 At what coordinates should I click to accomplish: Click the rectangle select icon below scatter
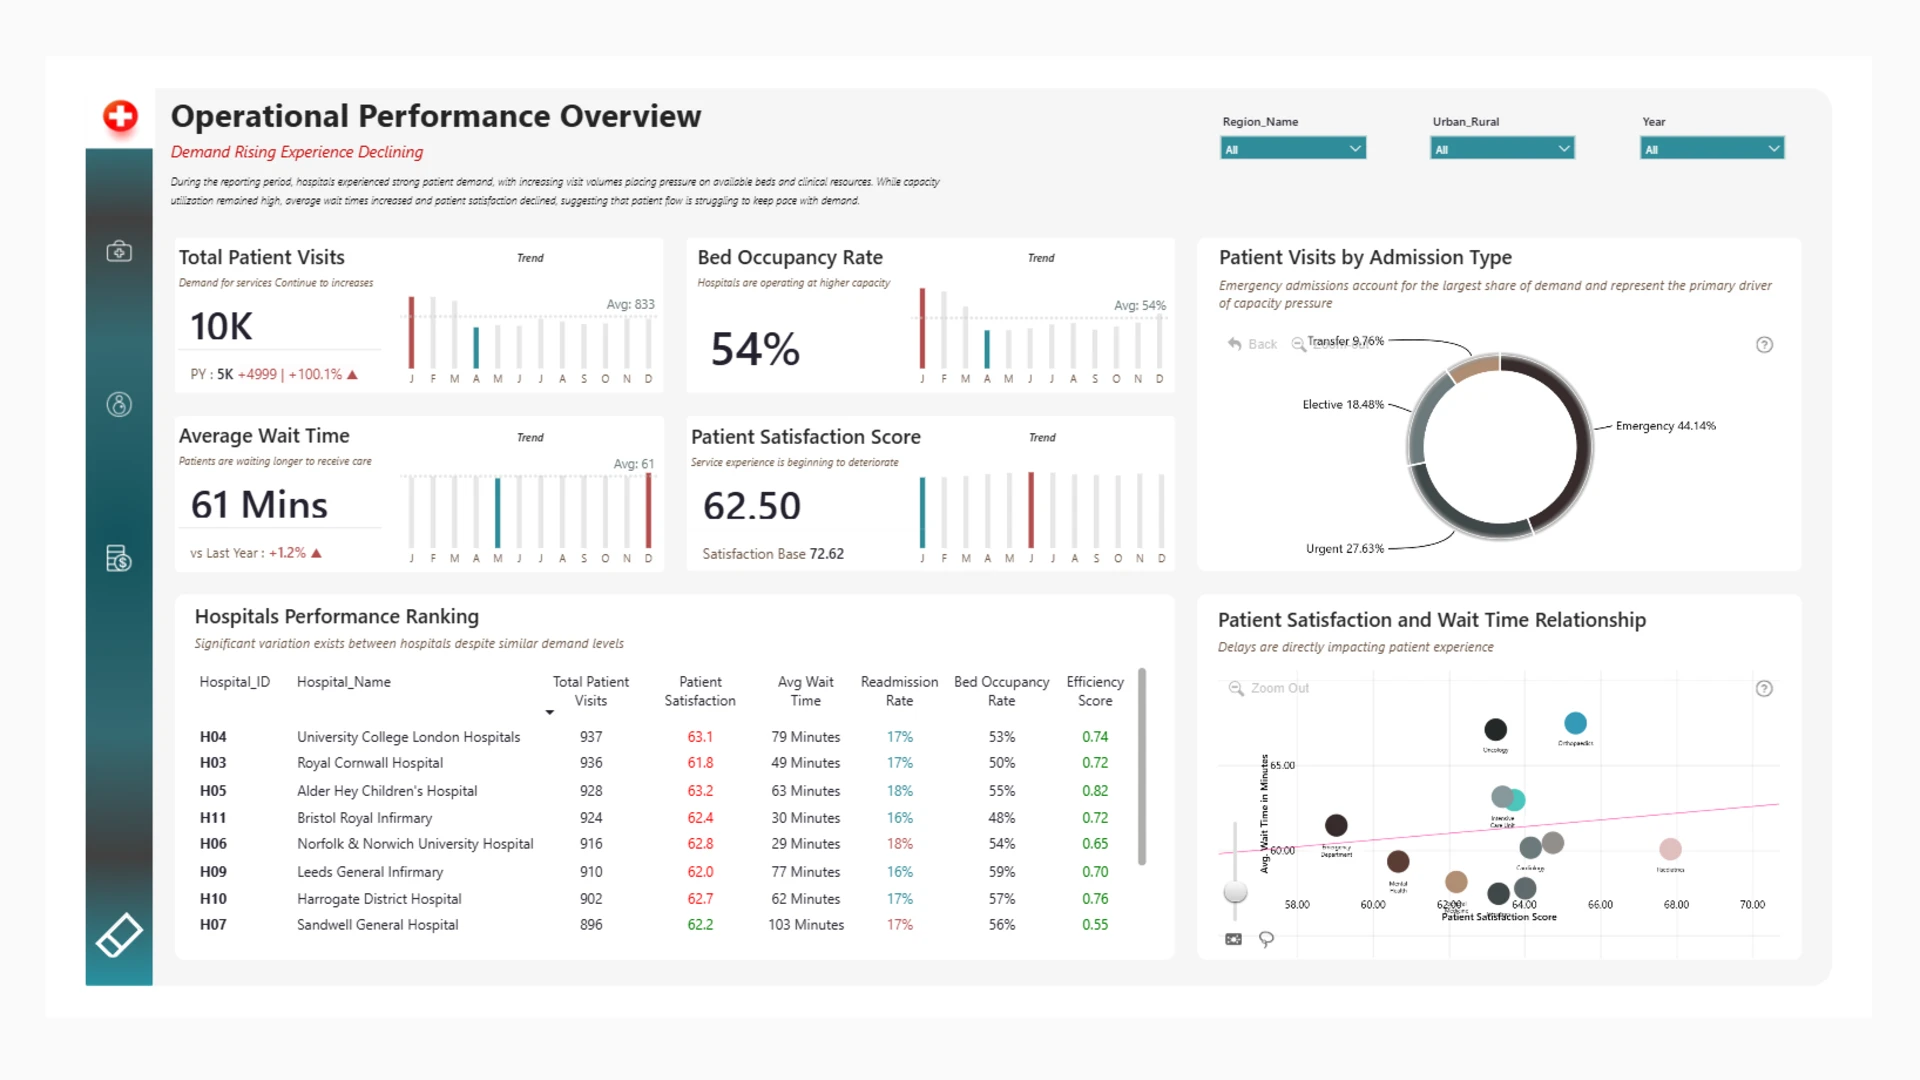coord(1233,939)
